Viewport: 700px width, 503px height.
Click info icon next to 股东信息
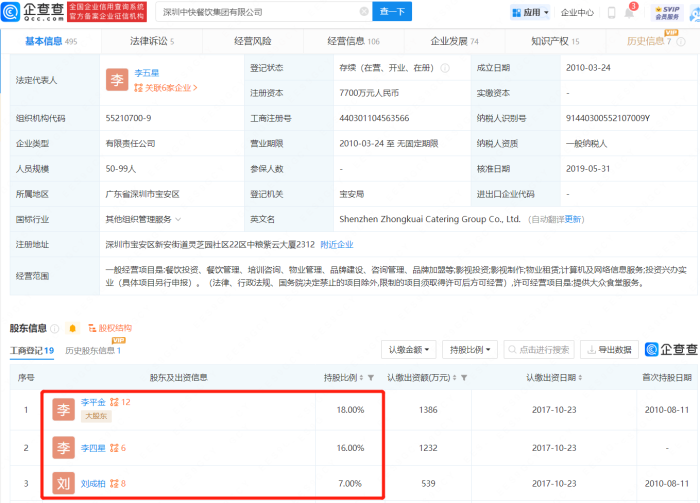[54, 328]
